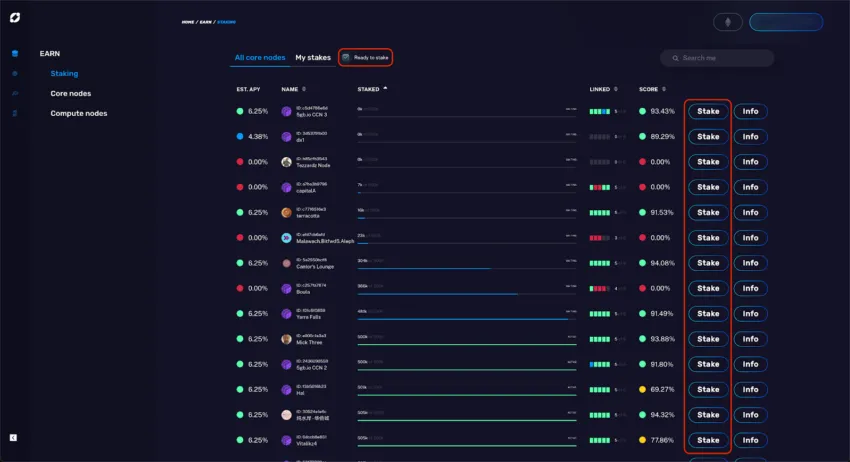Click the Castor's Lounge node avatar

point(286,263)
